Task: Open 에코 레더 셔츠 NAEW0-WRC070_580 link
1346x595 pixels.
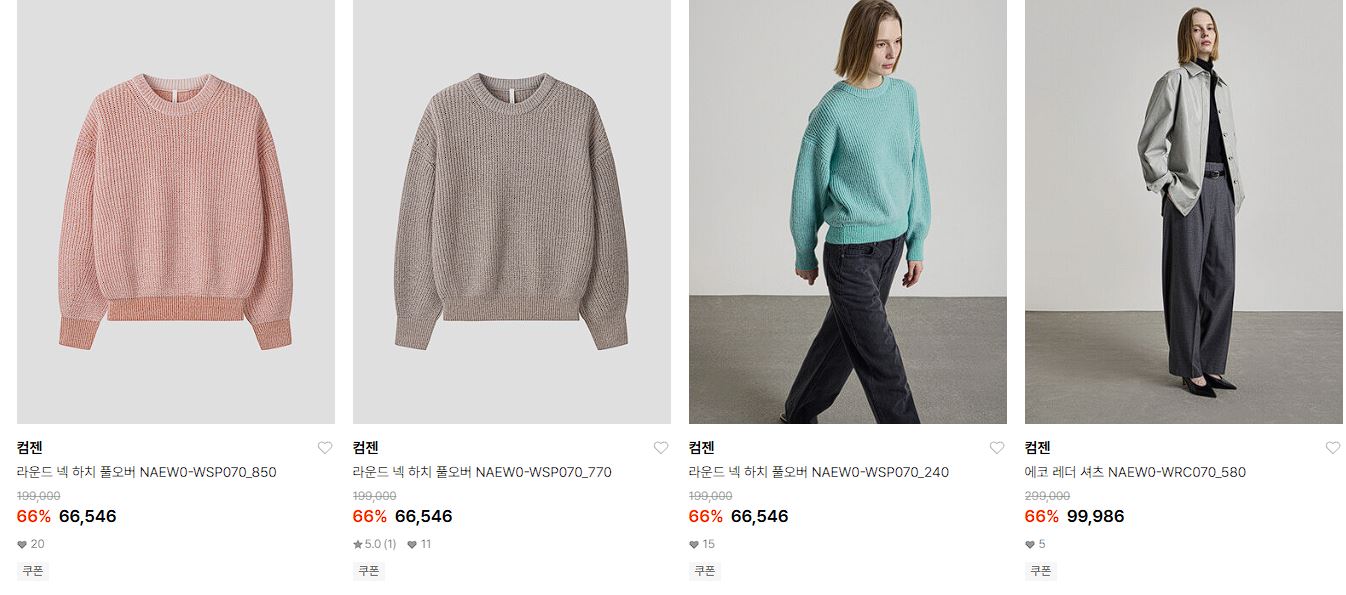Action: [1135, 472]
